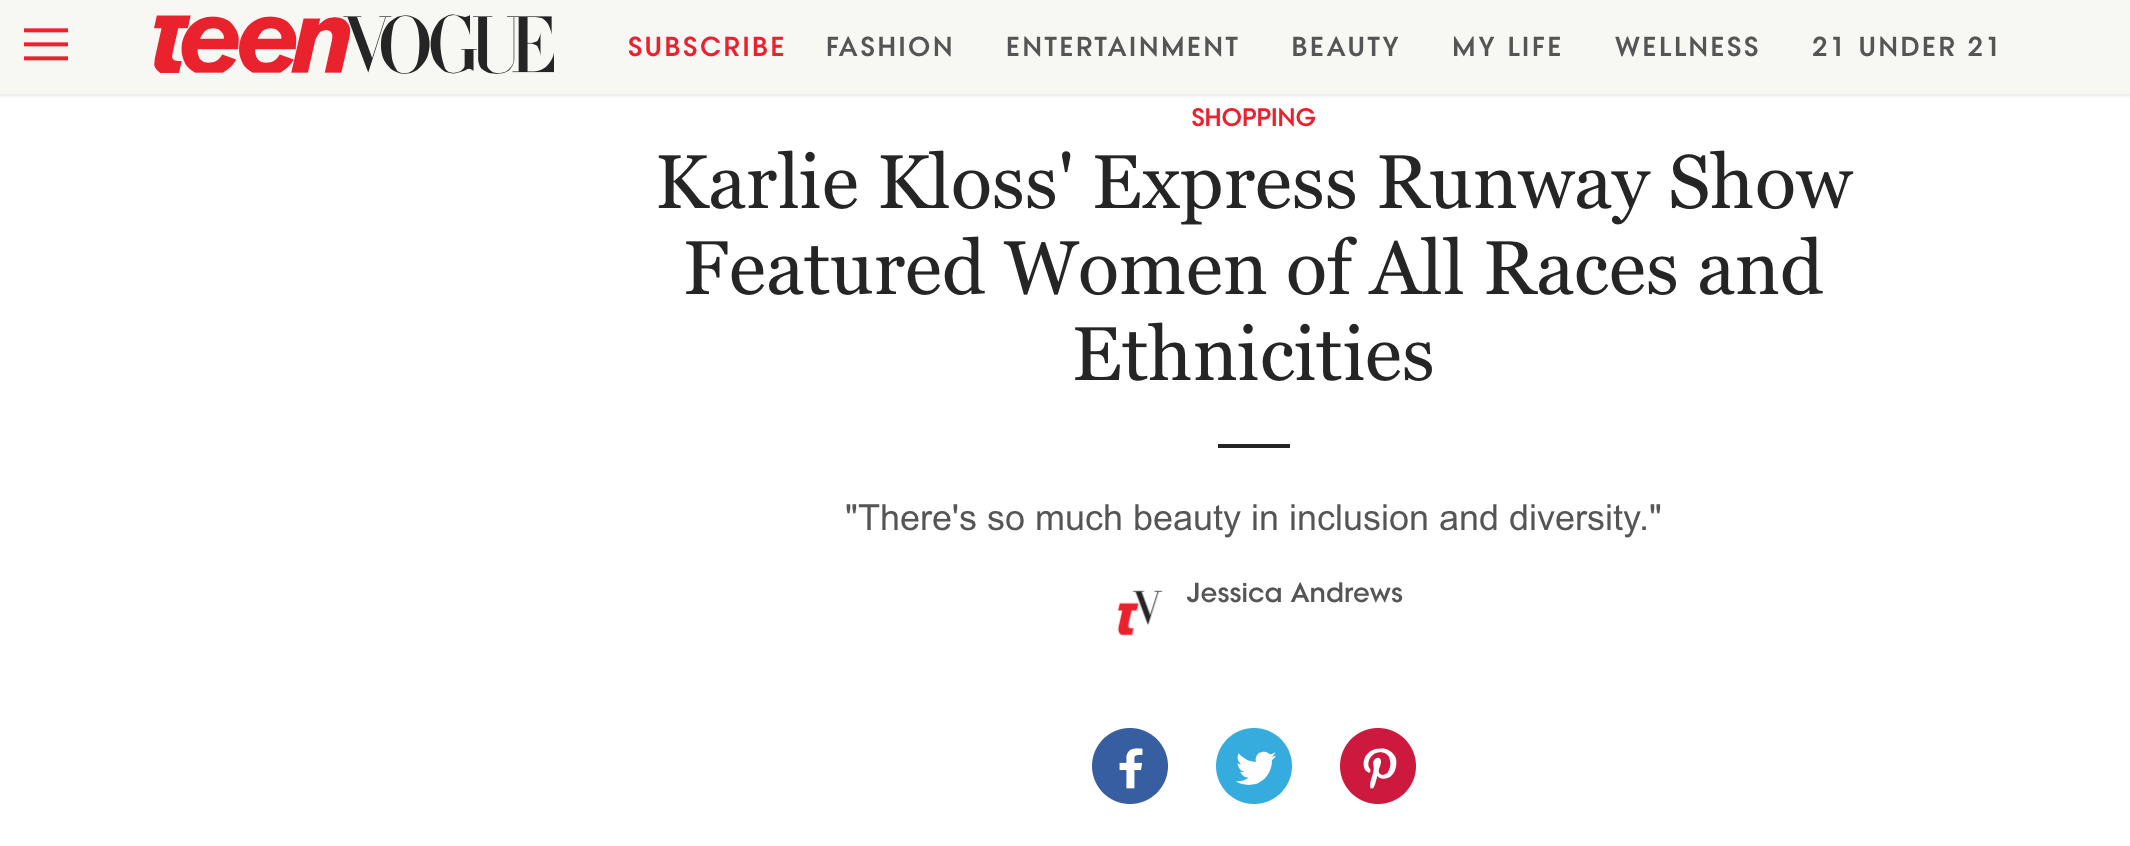Click the short divider line below headline
2130x846 pixels.
(x=1254, y=445)
